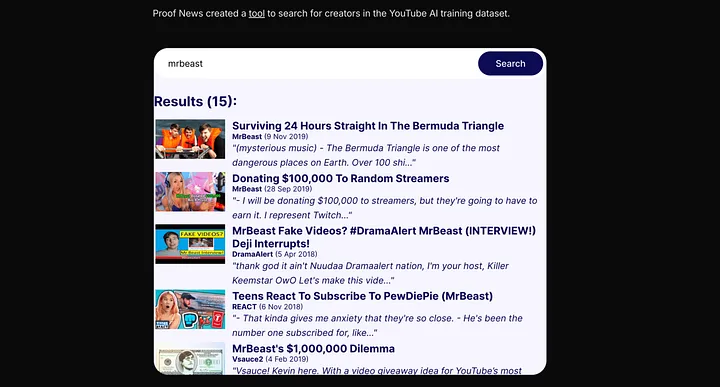Image resolution: width=720 pixels, height=387 pixels.
Task: Select the Bermuda Triangle video thumbnail
Action: [190, 139]
